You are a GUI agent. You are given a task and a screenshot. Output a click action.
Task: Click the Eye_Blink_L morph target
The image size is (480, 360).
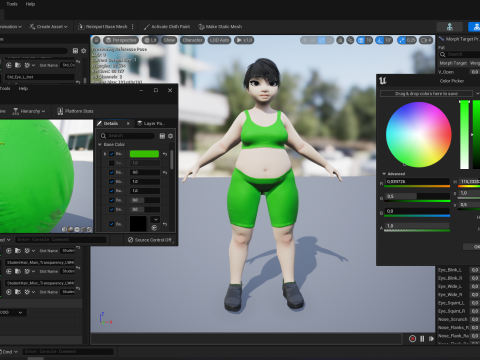pos(450,270)
